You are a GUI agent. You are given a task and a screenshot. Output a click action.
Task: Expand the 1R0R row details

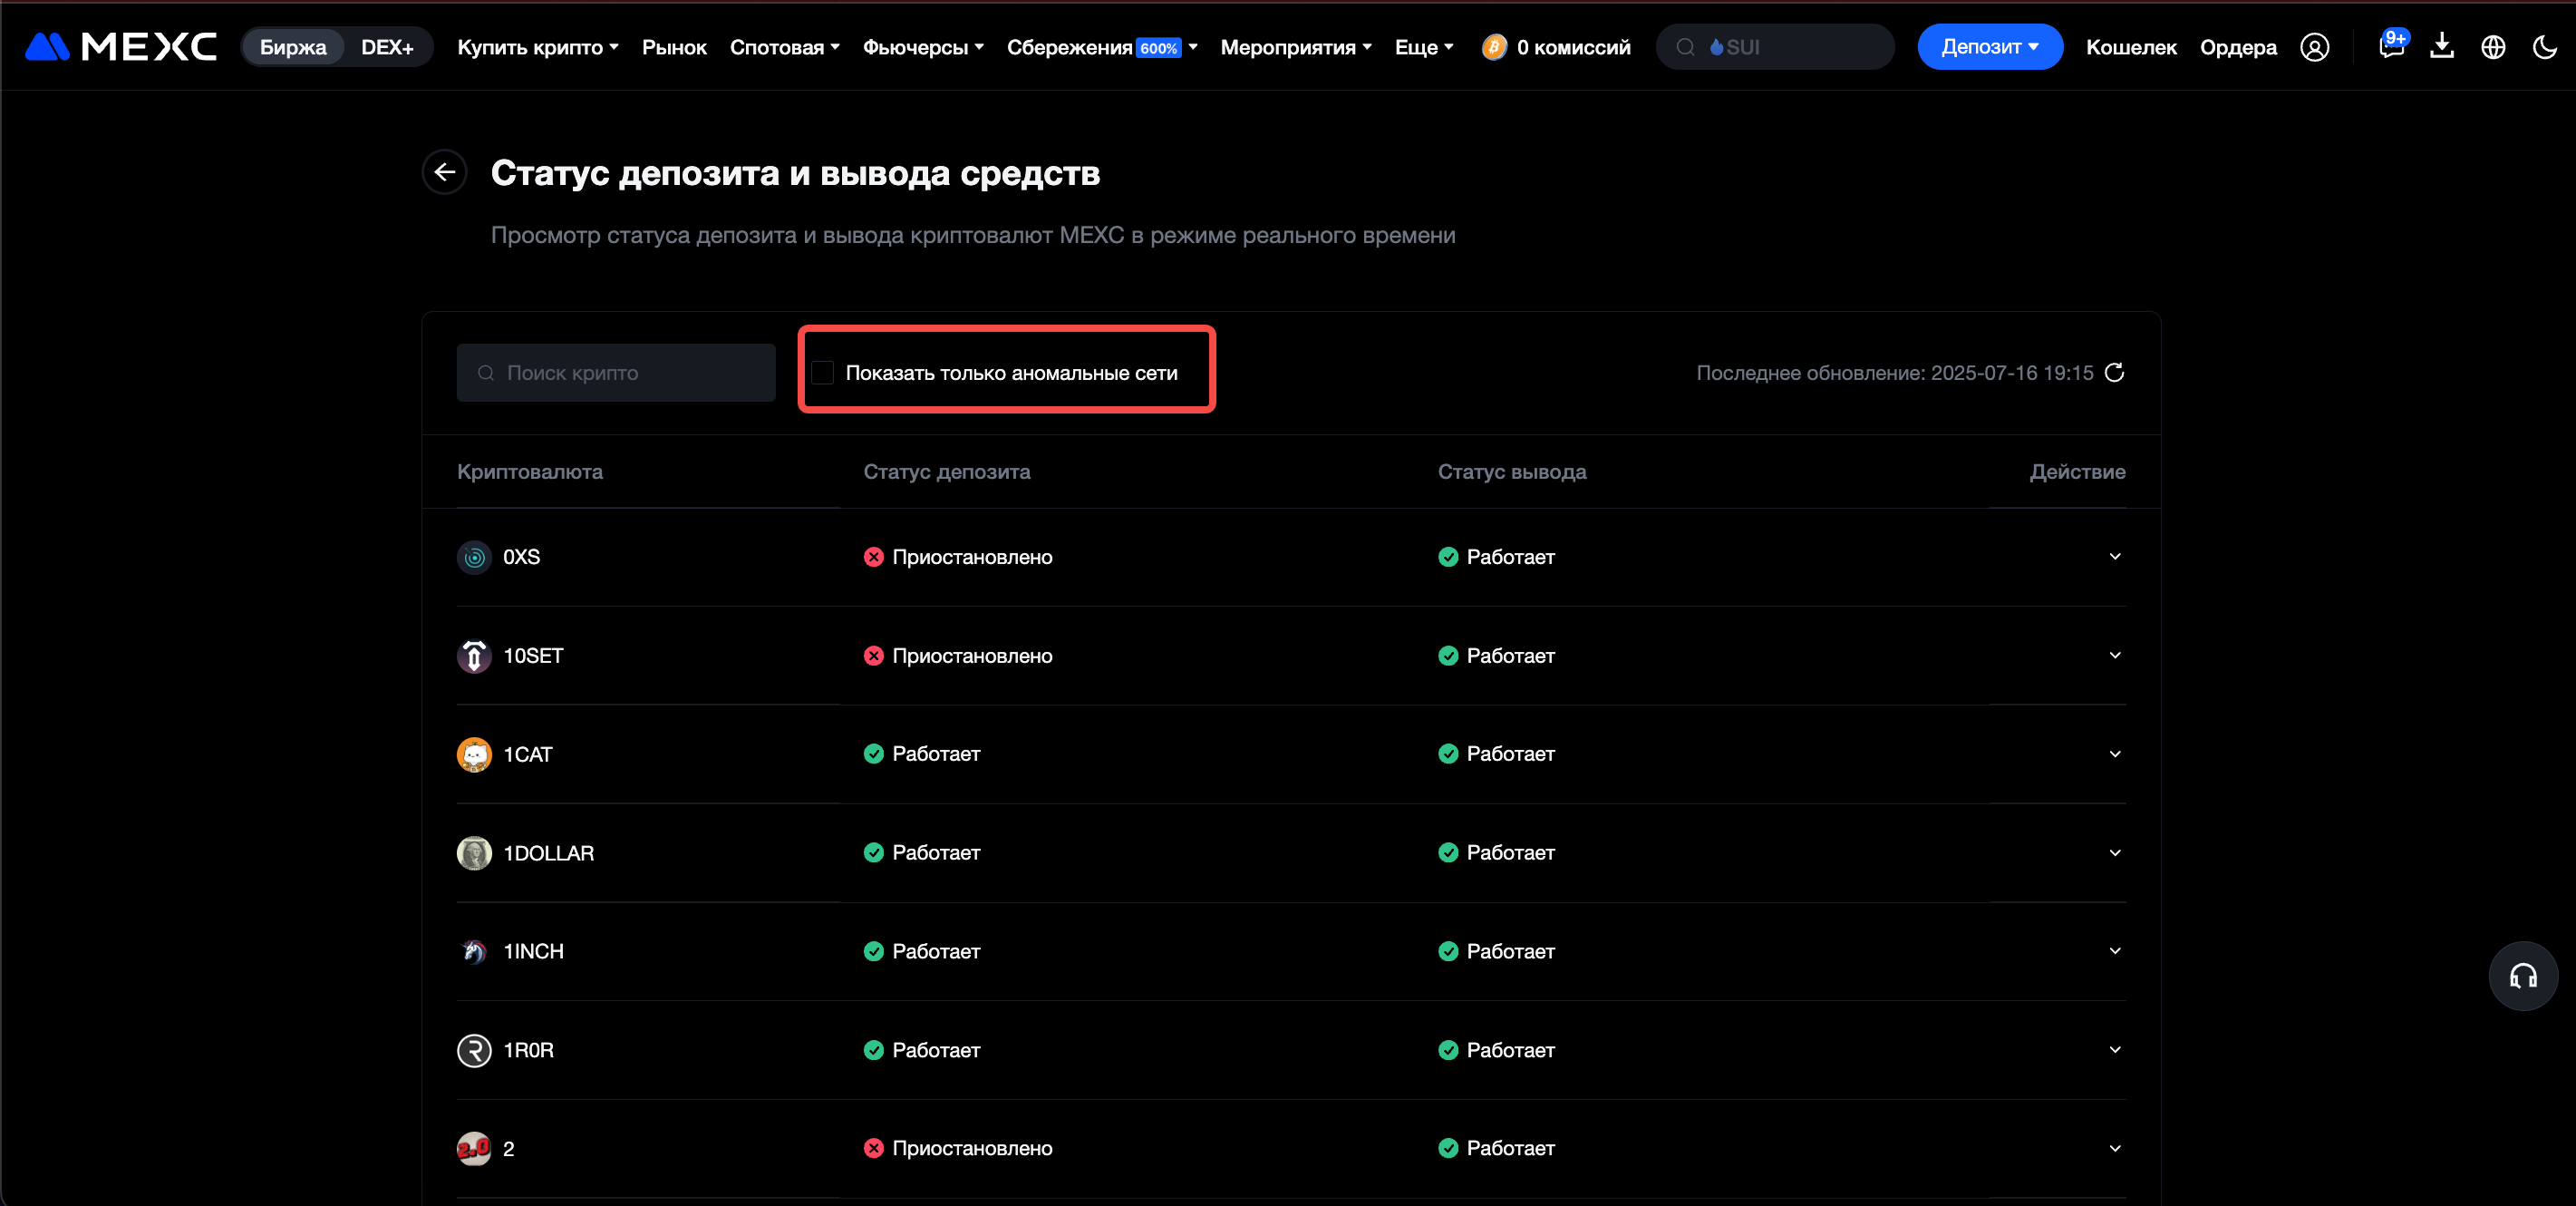[x=2114, y=1050]
